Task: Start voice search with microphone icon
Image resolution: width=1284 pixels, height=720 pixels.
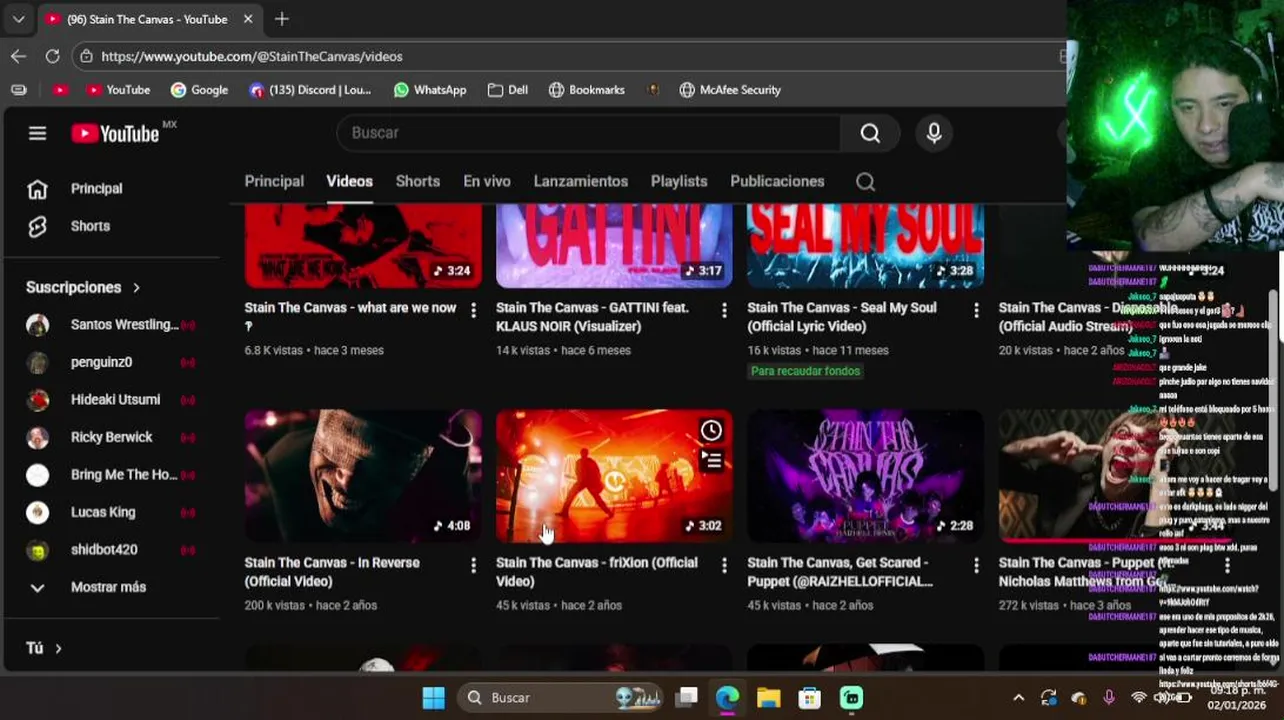Action: [x=934, y=133]
